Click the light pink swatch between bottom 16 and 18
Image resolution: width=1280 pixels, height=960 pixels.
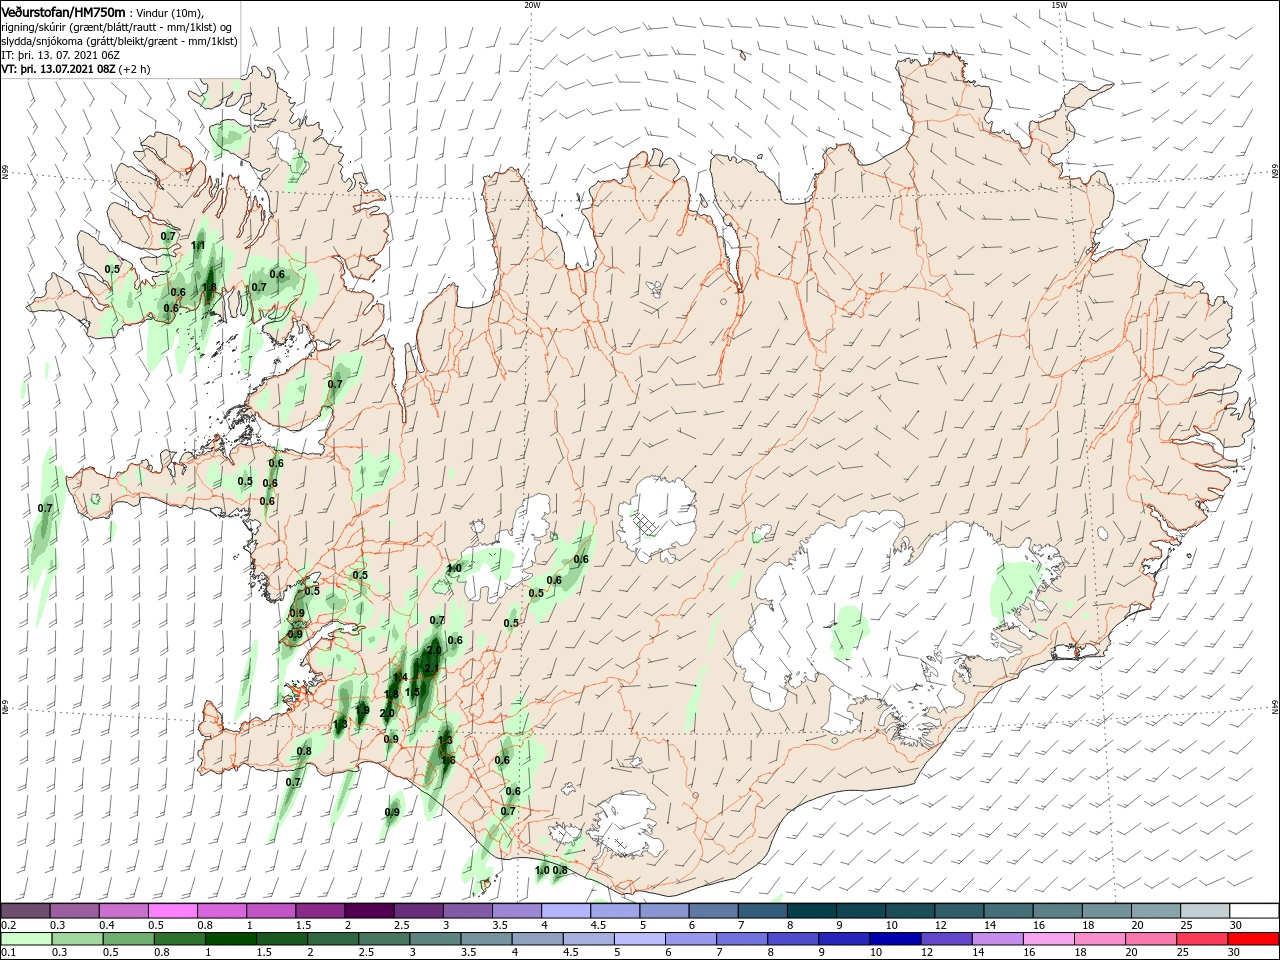pos(1048,938)
